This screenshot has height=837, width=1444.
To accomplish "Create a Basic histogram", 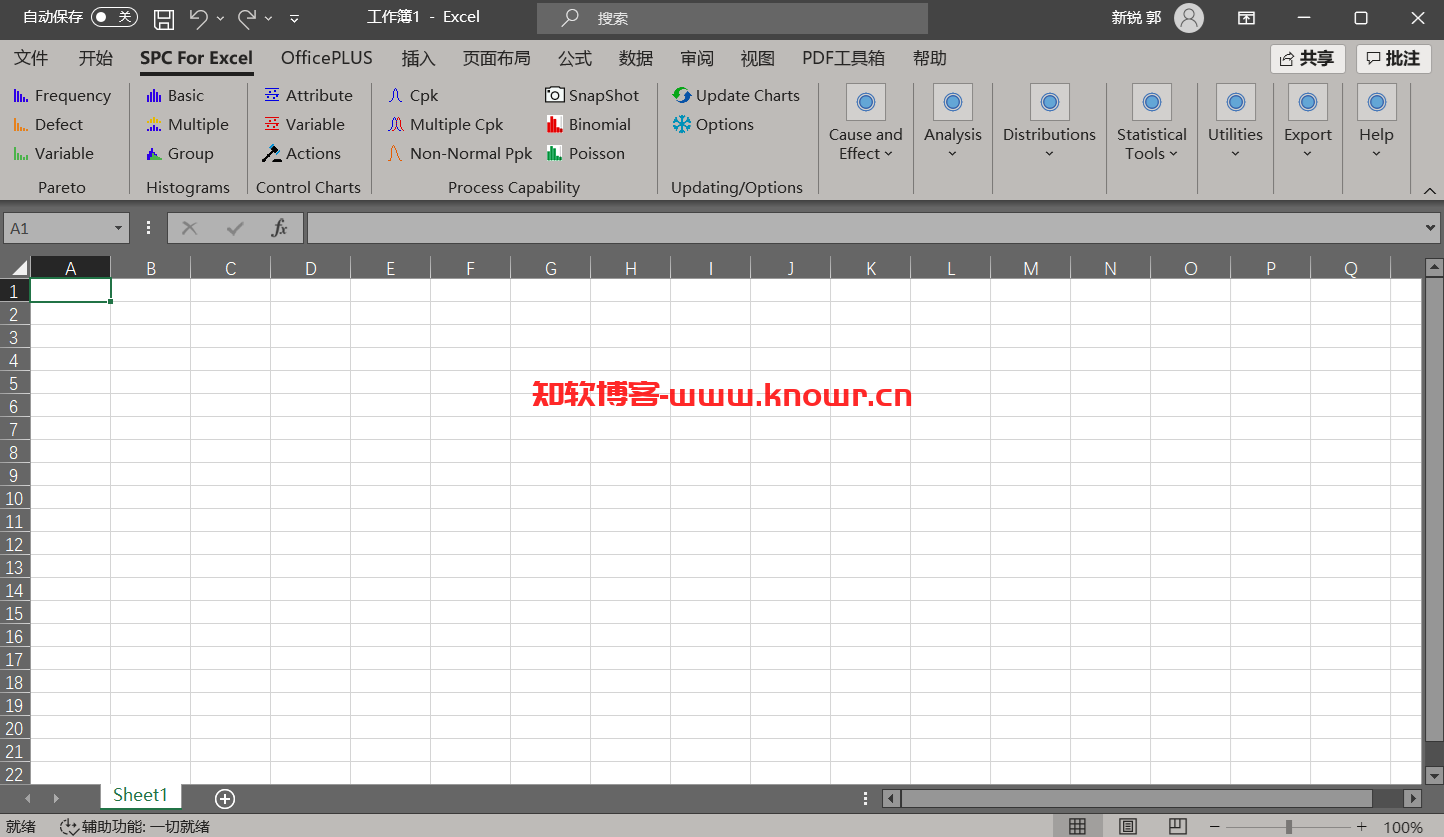I will (174, 95).
